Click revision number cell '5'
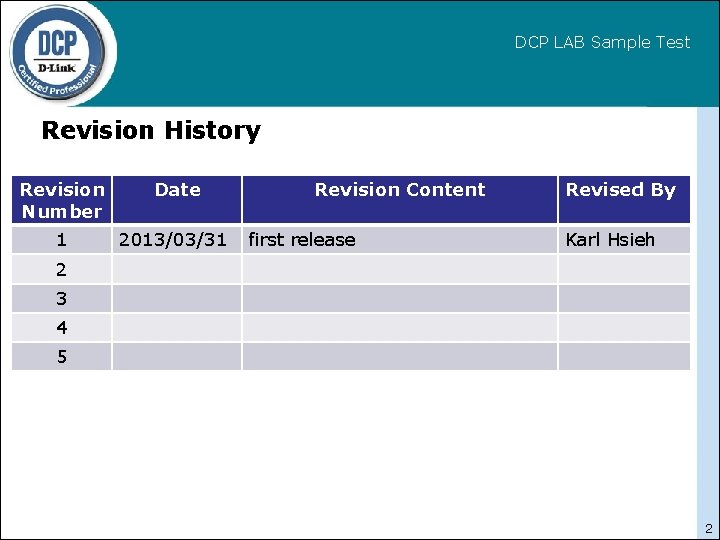 pyautogui.click(x=62, y=356)
